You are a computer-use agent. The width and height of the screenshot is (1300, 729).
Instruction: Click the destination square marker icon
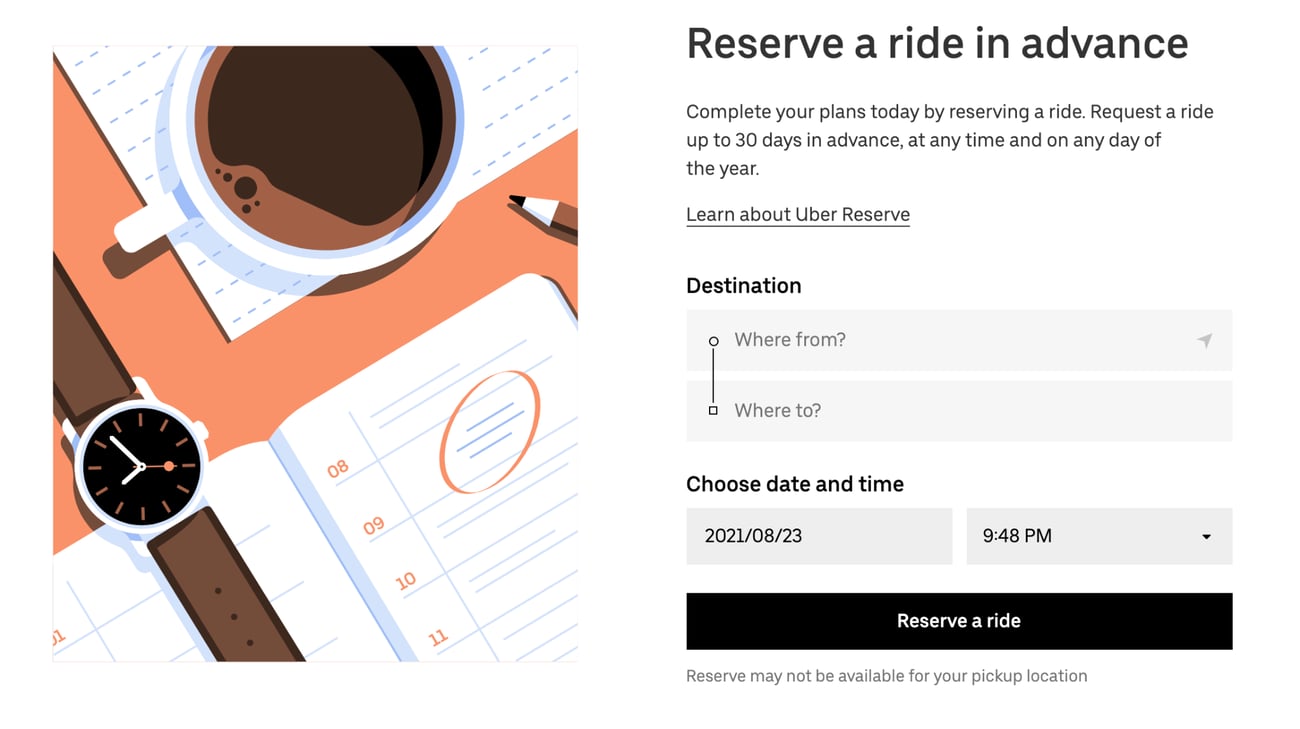point(713,410)
